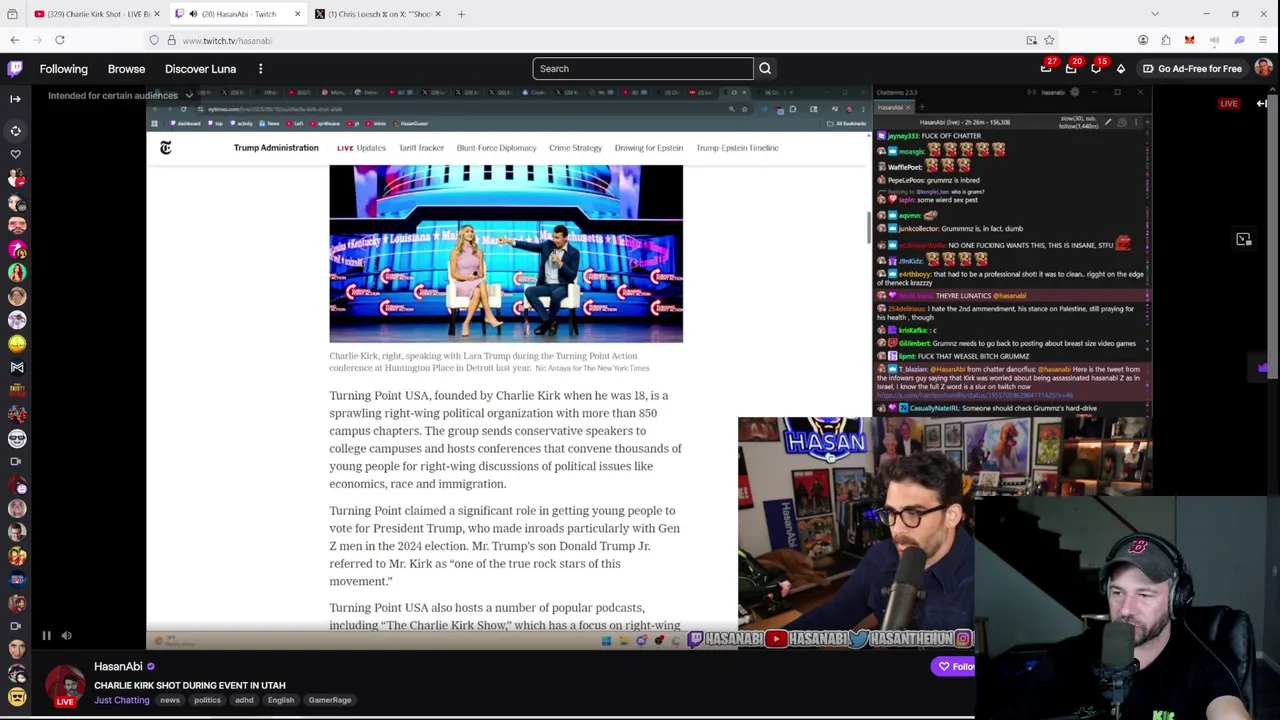The width and height of the screenshot is (1280, 720).
Task: Open Trump-Epstein Timeline link
Action: point(737,148)
